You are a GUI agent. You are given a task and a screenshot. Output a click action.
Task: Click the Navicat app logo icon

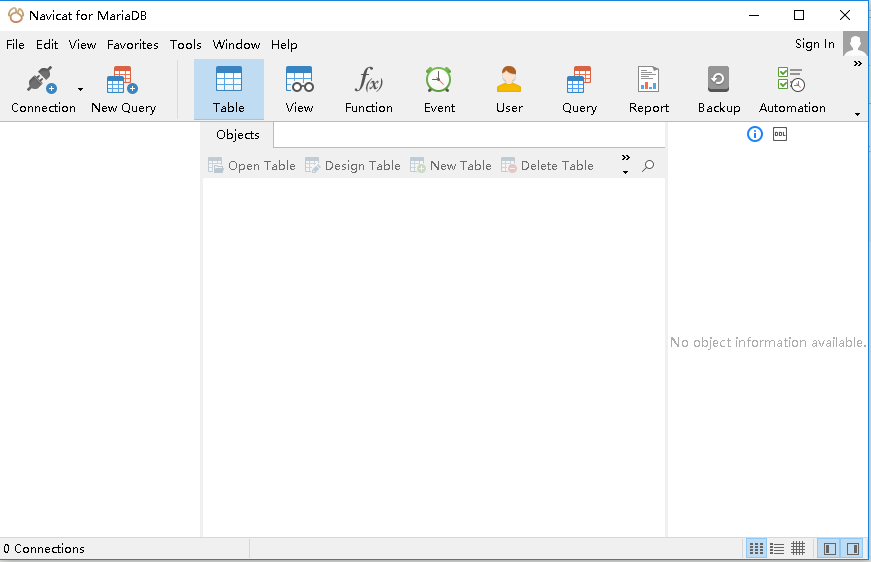click(16, 15)
